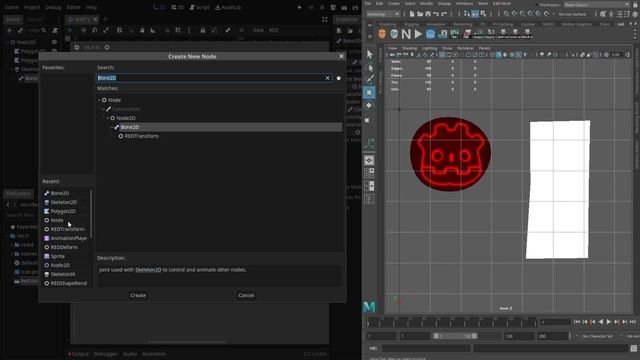640x360 pixels.
Task: Jump to start of Maya playback range
Action: click(577, 322)
